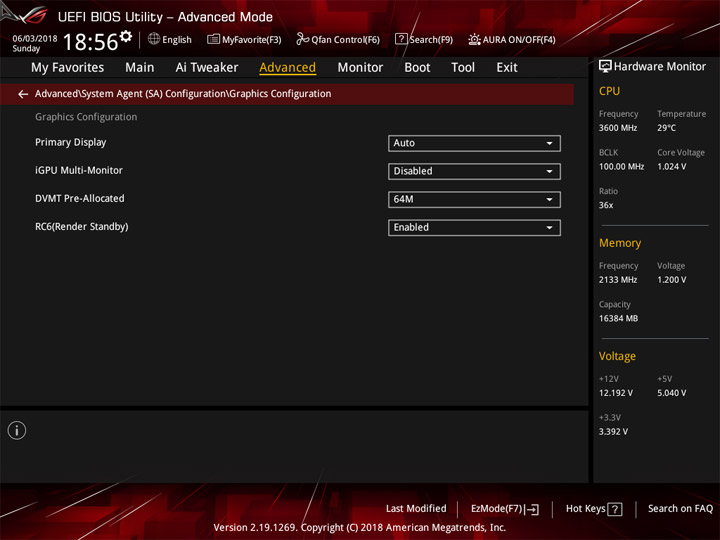Select the RC6(Render Standby) label
This screenshot has width=720, height=540.
pos(82,227)
